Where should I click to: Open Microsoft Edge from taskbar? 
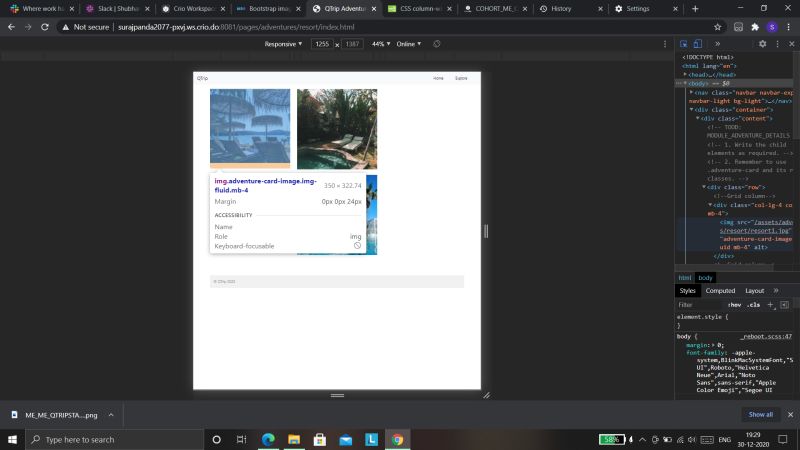pos(268,439)
